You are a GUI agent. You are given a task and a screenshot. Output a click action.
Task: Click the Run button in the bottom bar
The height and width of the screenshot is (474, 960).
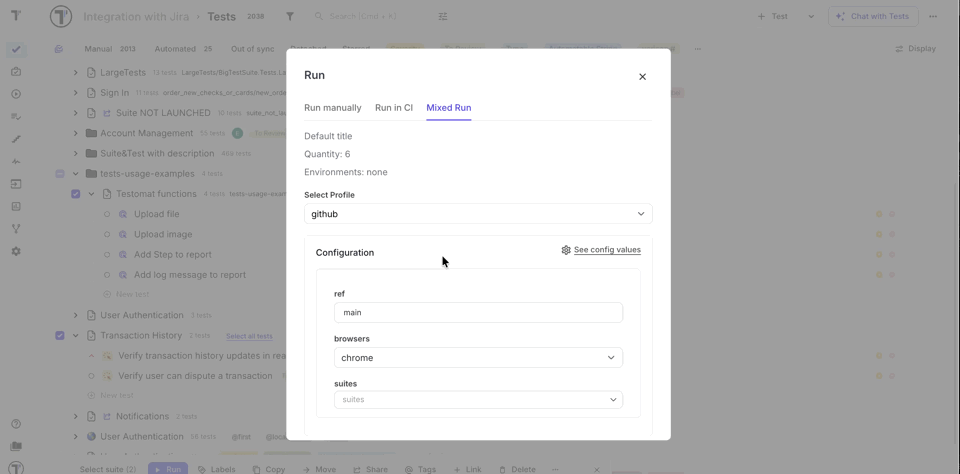pyautogui.click(x=168, y=469)
